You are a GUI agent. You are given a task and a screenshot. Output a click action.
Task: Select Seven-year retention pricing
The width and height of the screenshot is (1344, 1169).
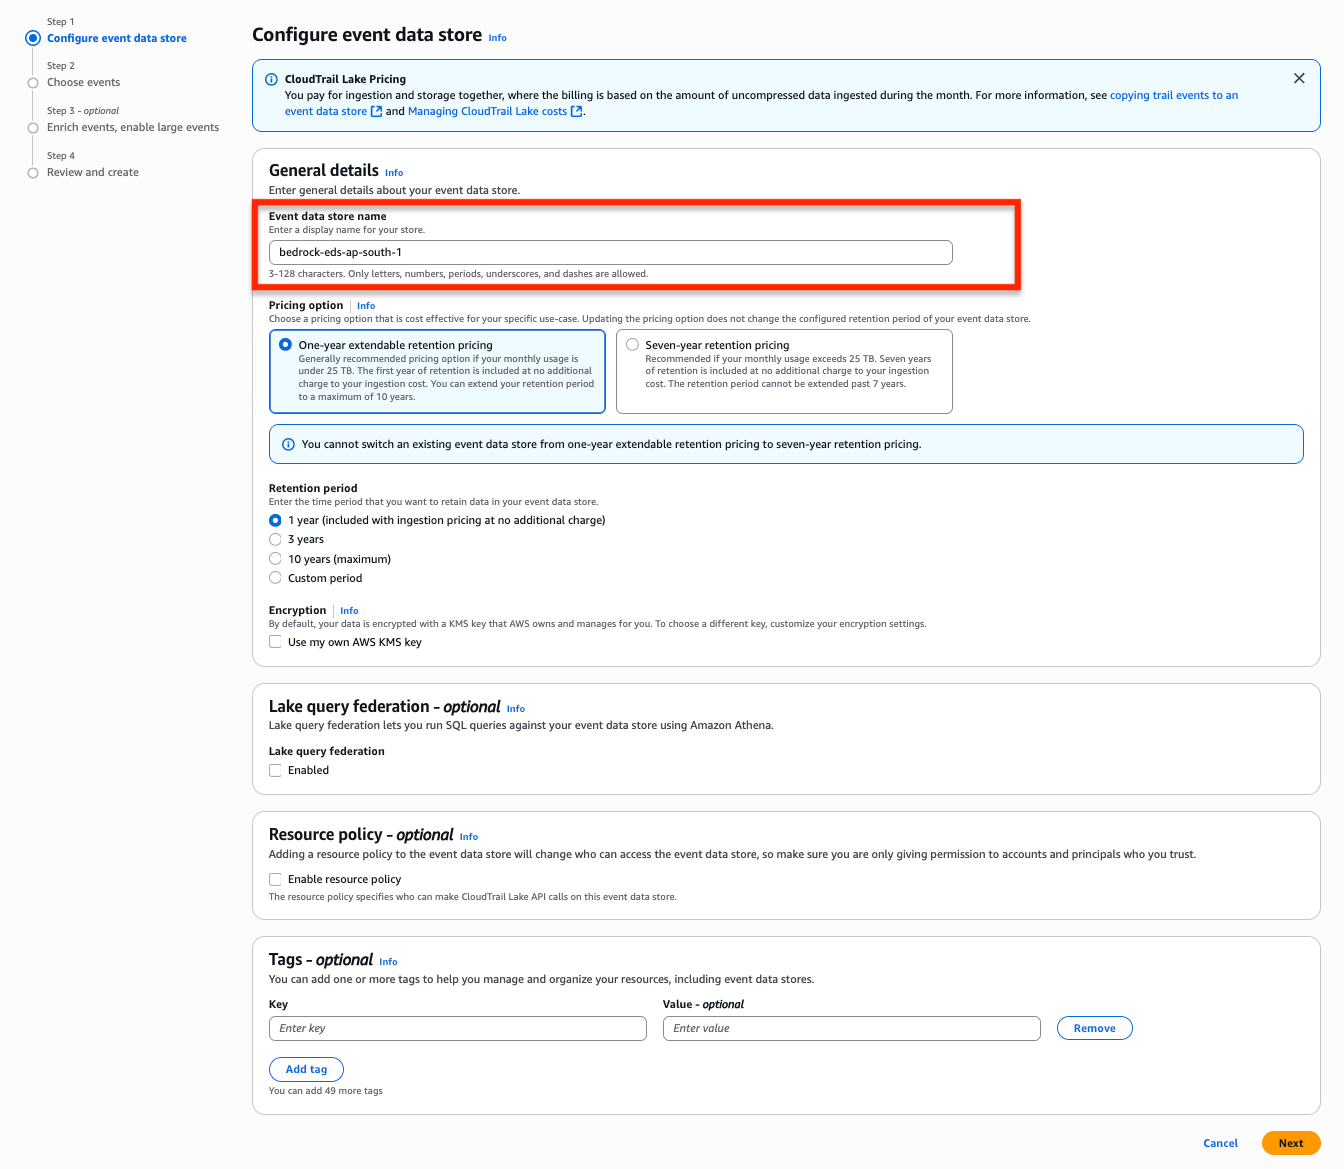tap(632, 343)
